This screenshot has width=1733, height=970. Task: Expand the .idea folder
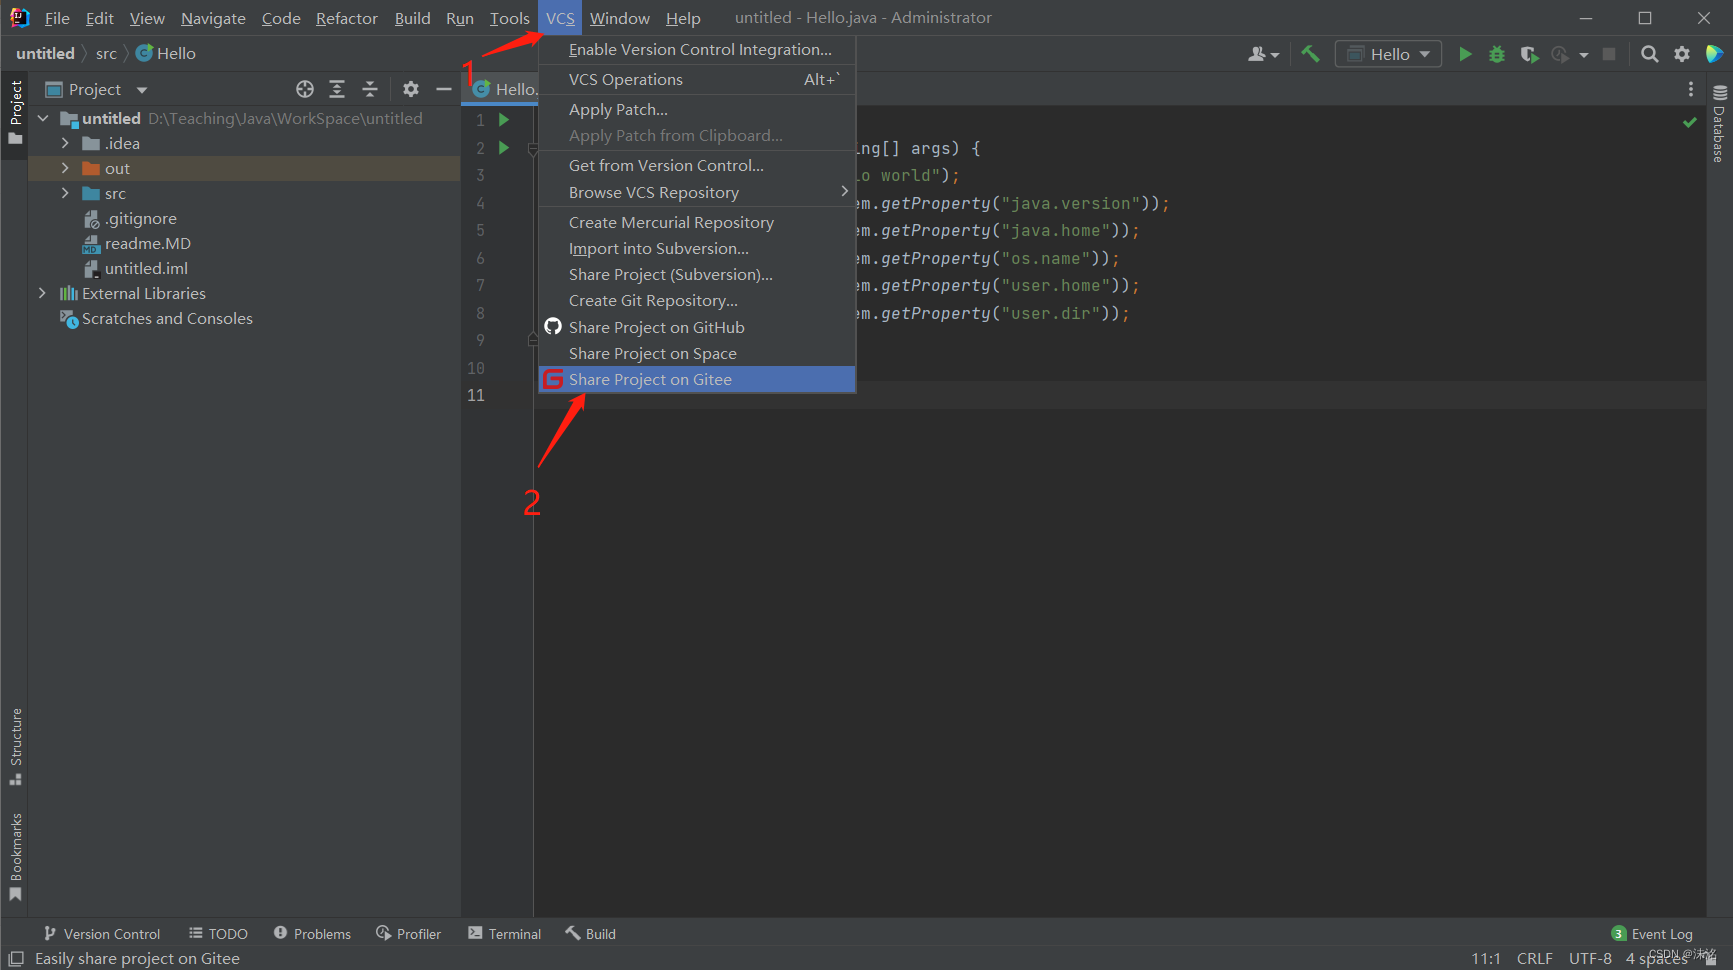[66, 143]
